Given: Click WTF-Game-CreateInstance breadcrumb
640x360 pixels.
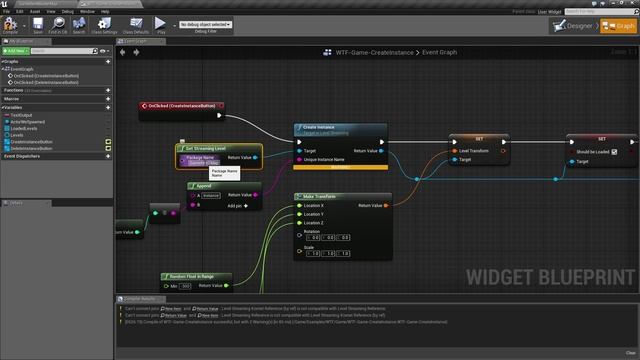Looking at the screenshot, I should coord(374,52).
